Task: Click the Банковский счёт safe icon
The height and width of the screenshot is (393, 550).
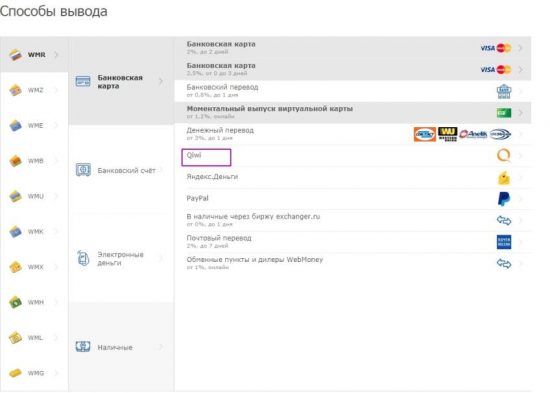Action: [x=83, y=170]
